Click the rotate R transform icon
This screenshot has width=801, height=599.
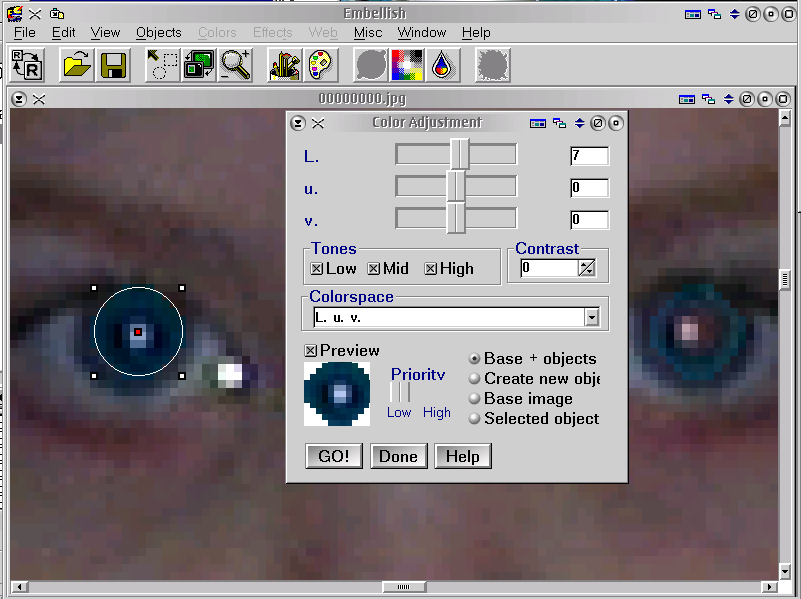click(x=27, y=65)
